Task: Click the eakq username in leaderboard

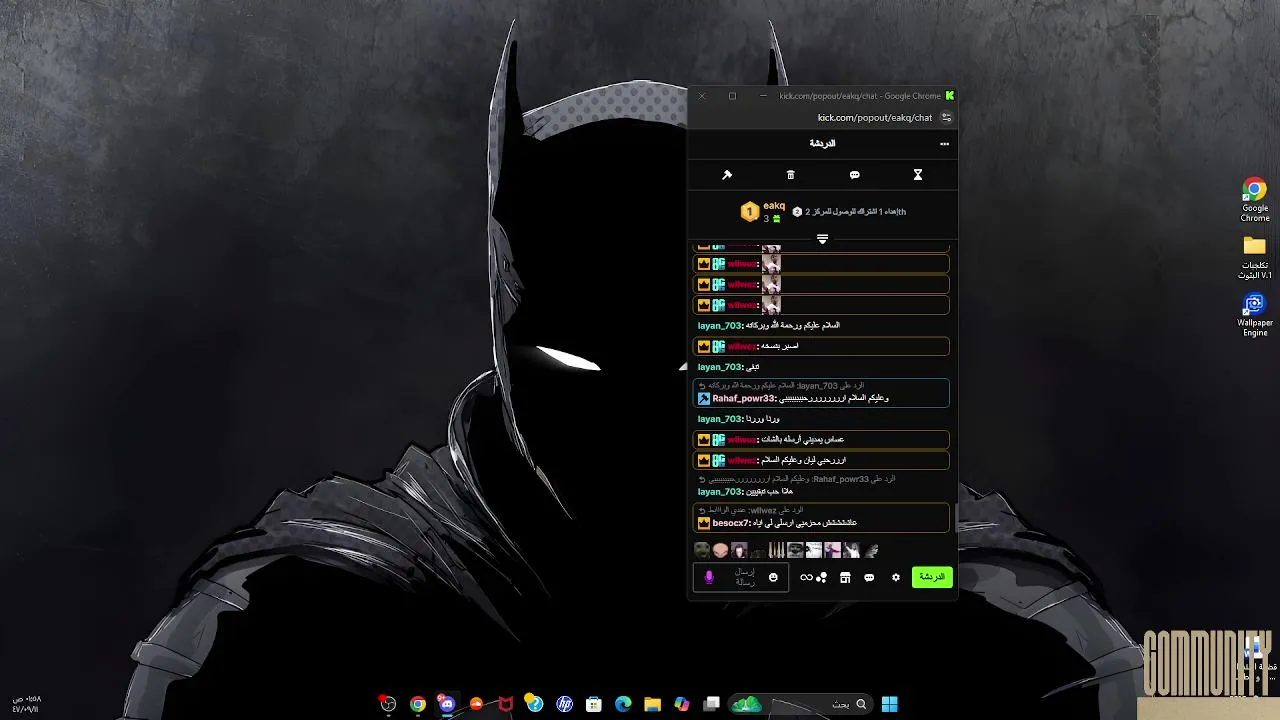Action: point(774,206)
